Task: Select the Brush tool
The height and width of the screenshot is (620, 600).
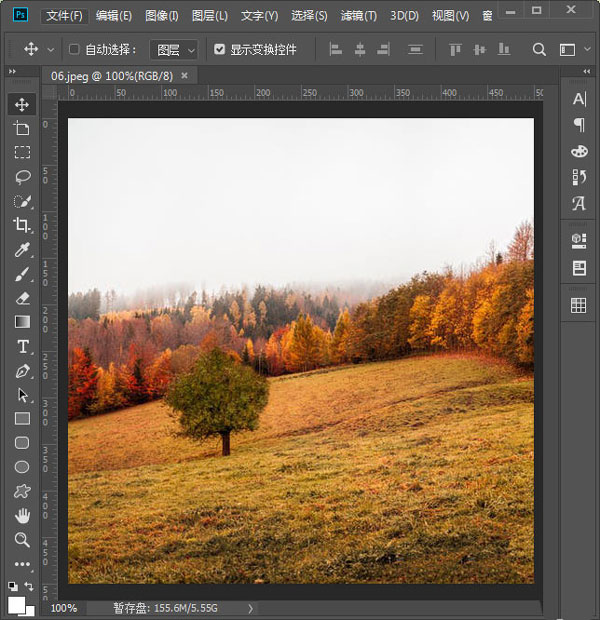Action: (22, 274)
